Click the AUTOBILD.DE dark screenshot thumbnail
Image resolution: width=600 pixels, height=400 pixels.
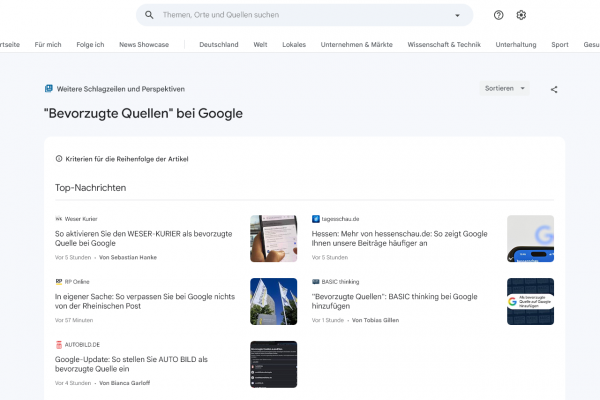pyautogui.click(x=274, y=364)
